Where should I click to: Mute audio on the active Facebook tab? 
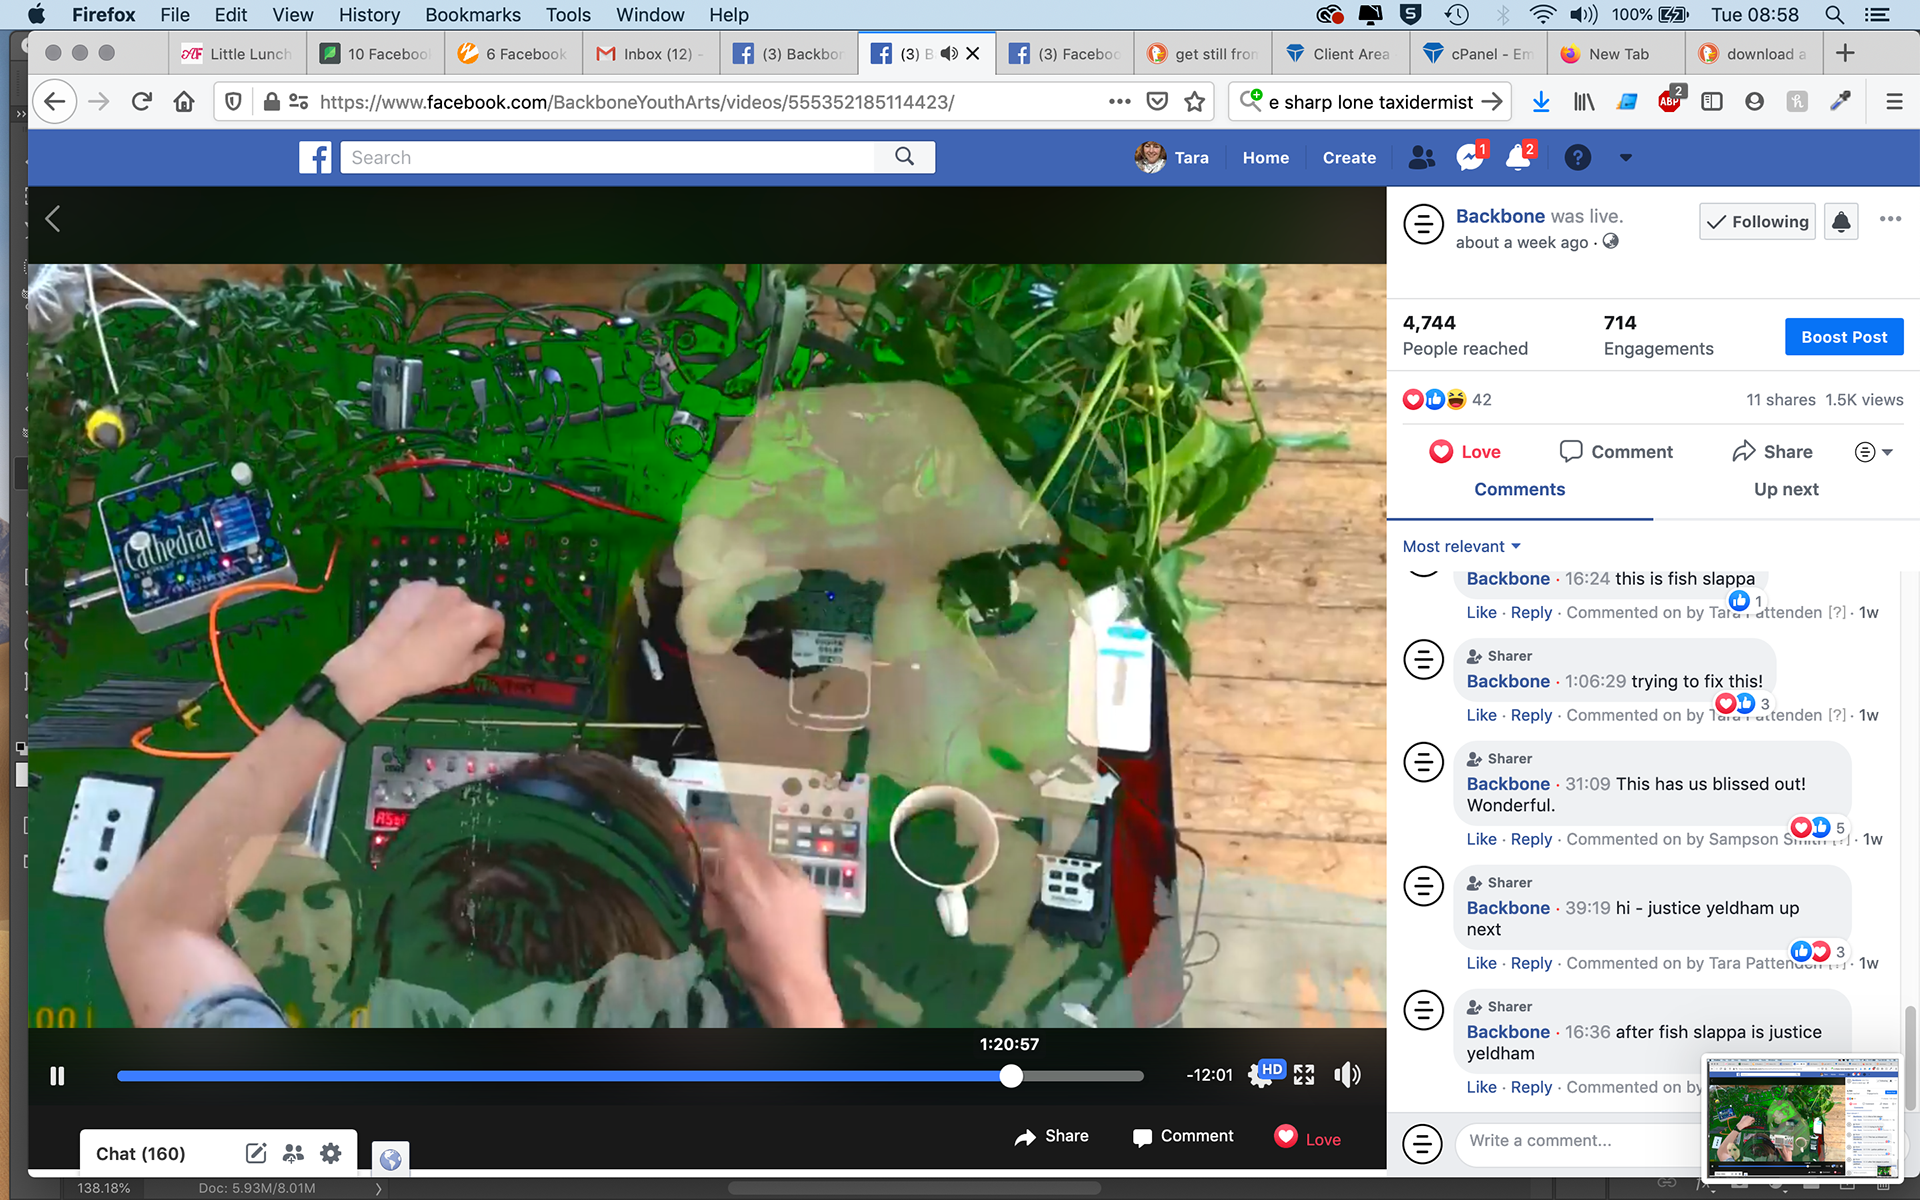[949, 54]
